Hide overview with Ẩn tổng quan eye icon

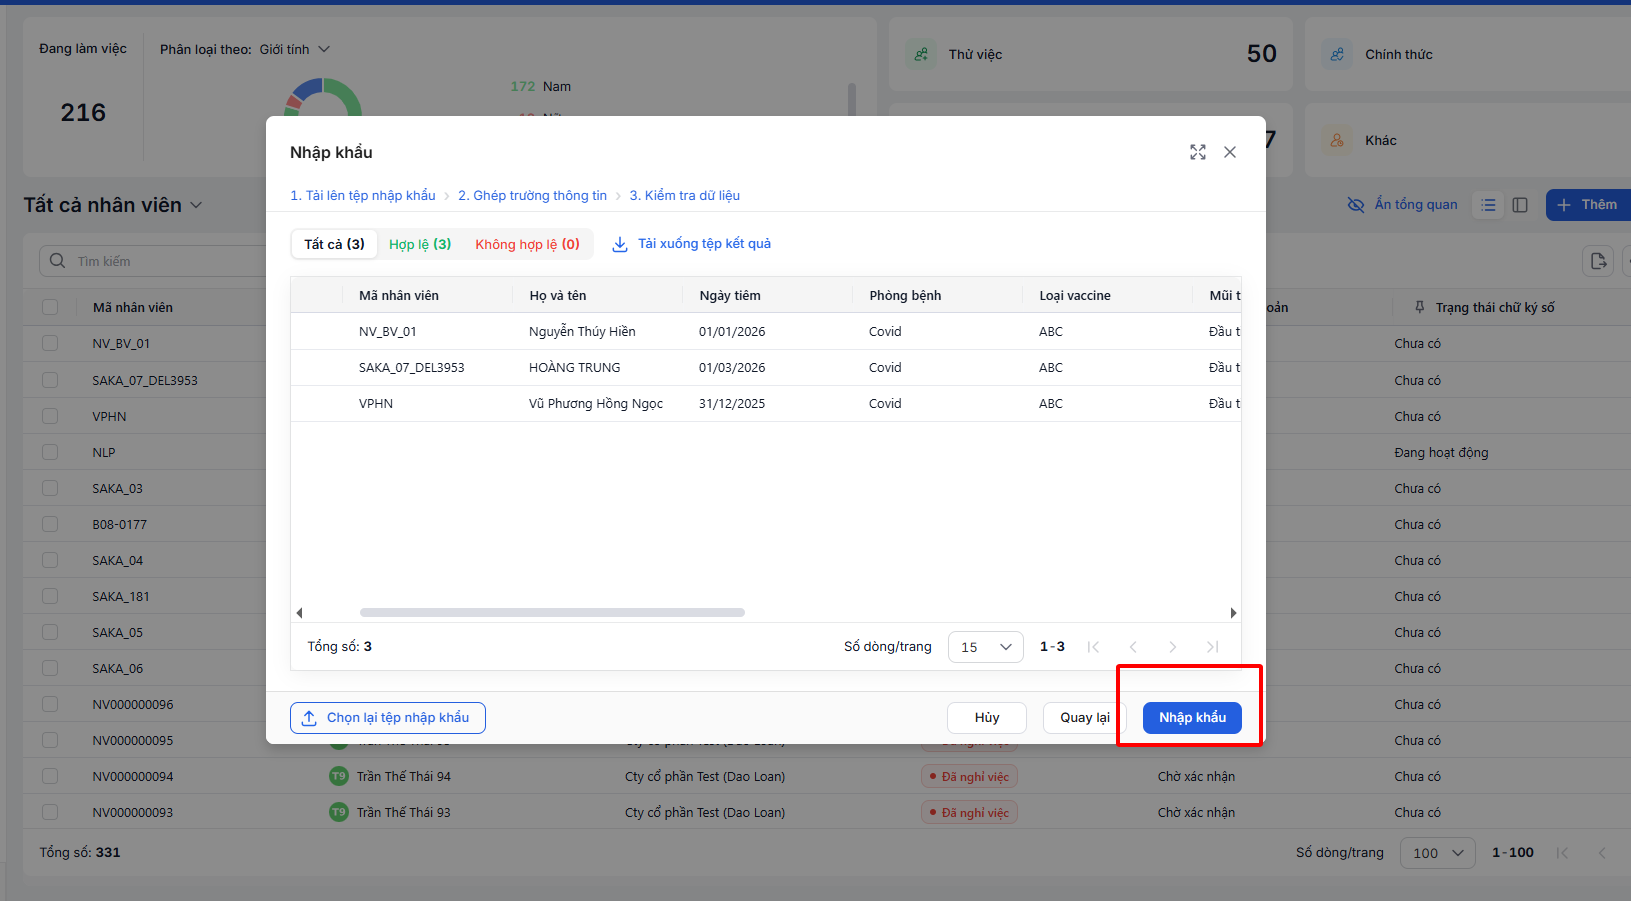[x=1356, y=205]
